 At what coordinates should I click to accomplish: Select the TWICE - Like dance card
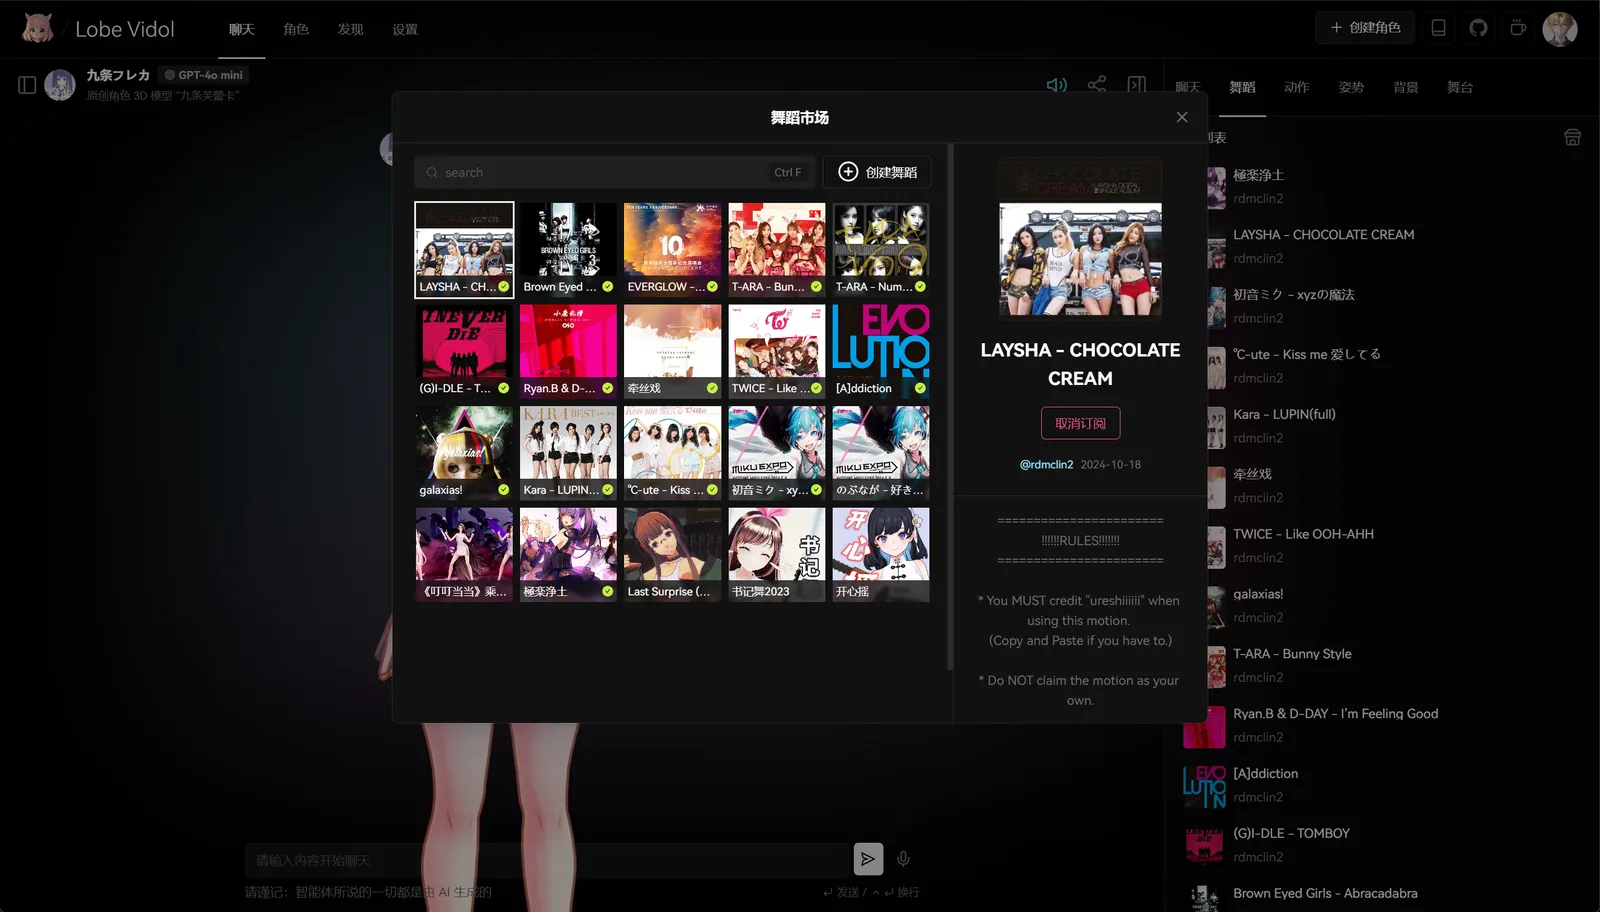[x=777, y=352]
